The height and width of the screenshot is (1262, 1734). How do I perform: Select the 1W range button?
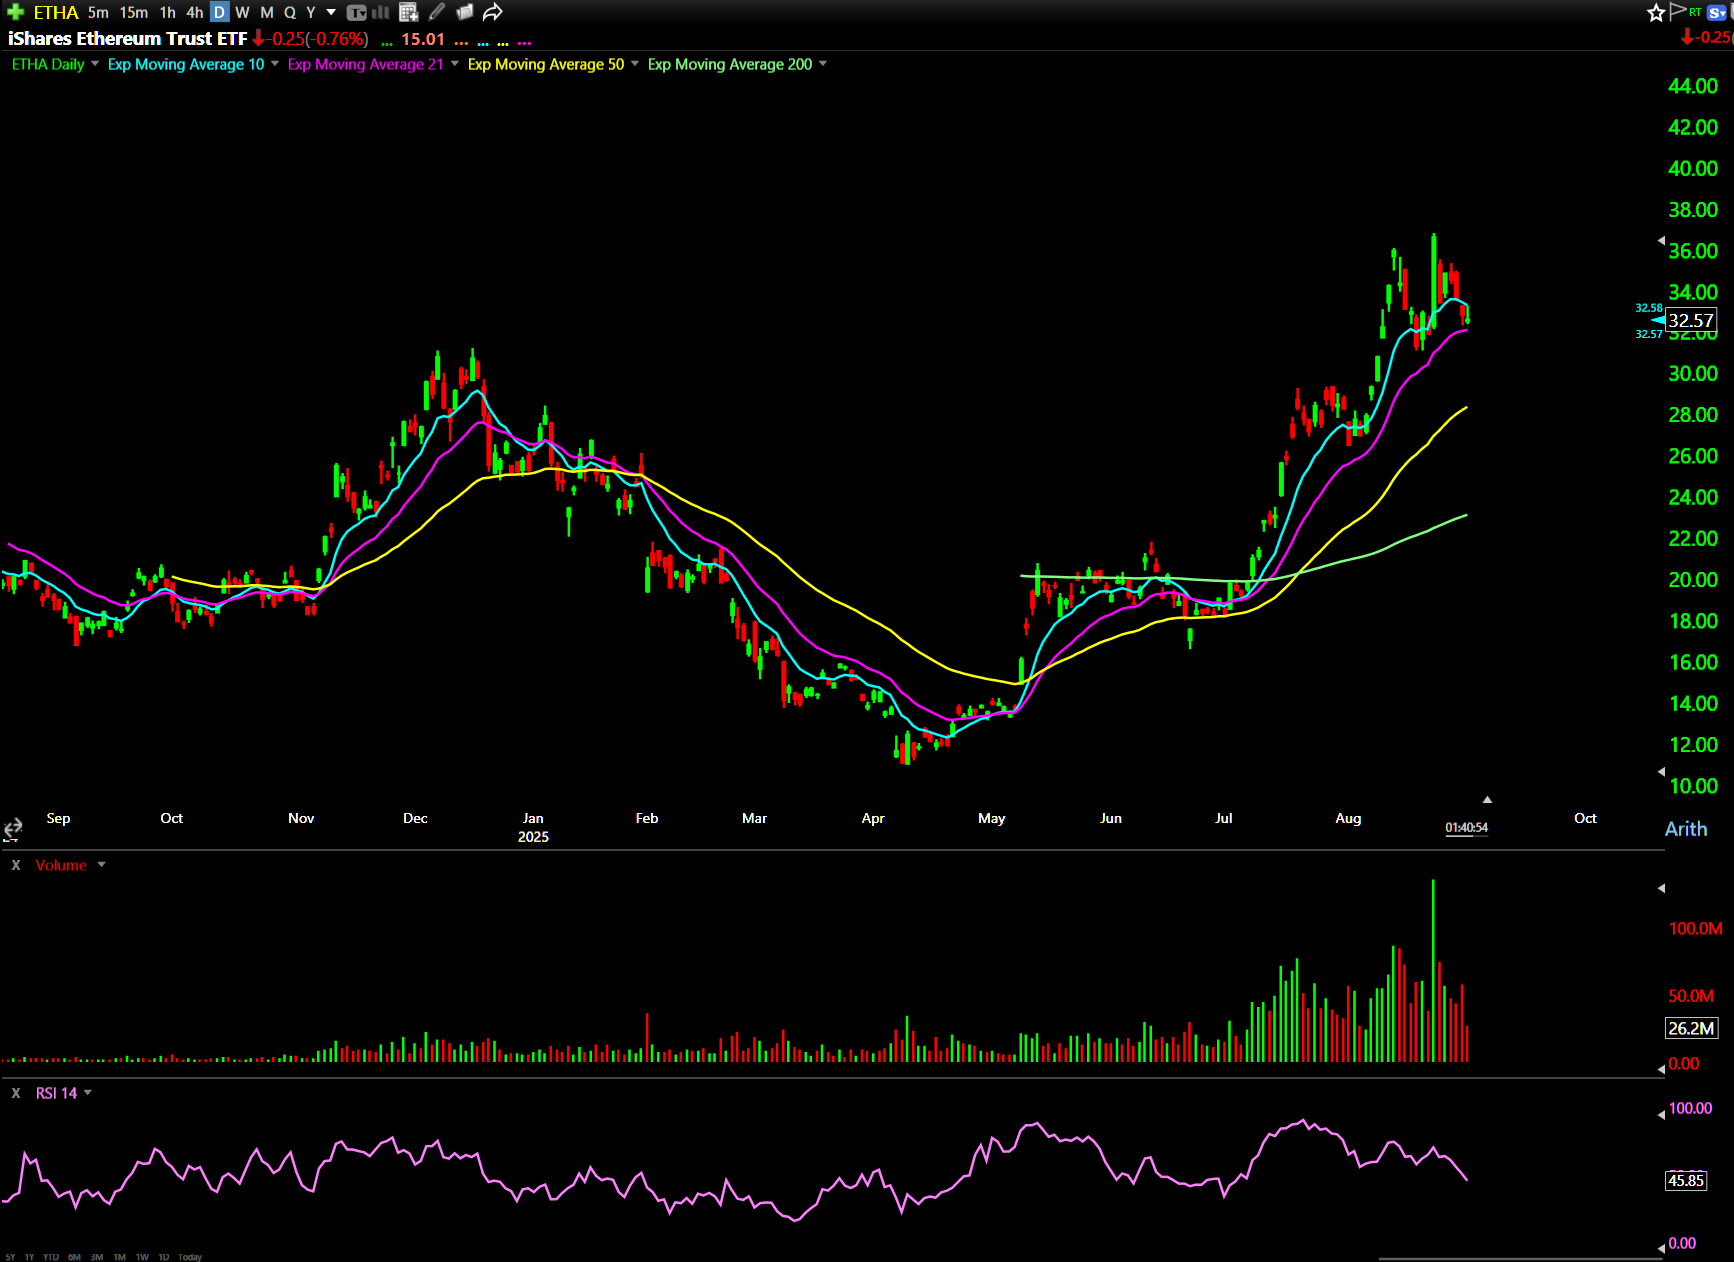pos(143,1257)
